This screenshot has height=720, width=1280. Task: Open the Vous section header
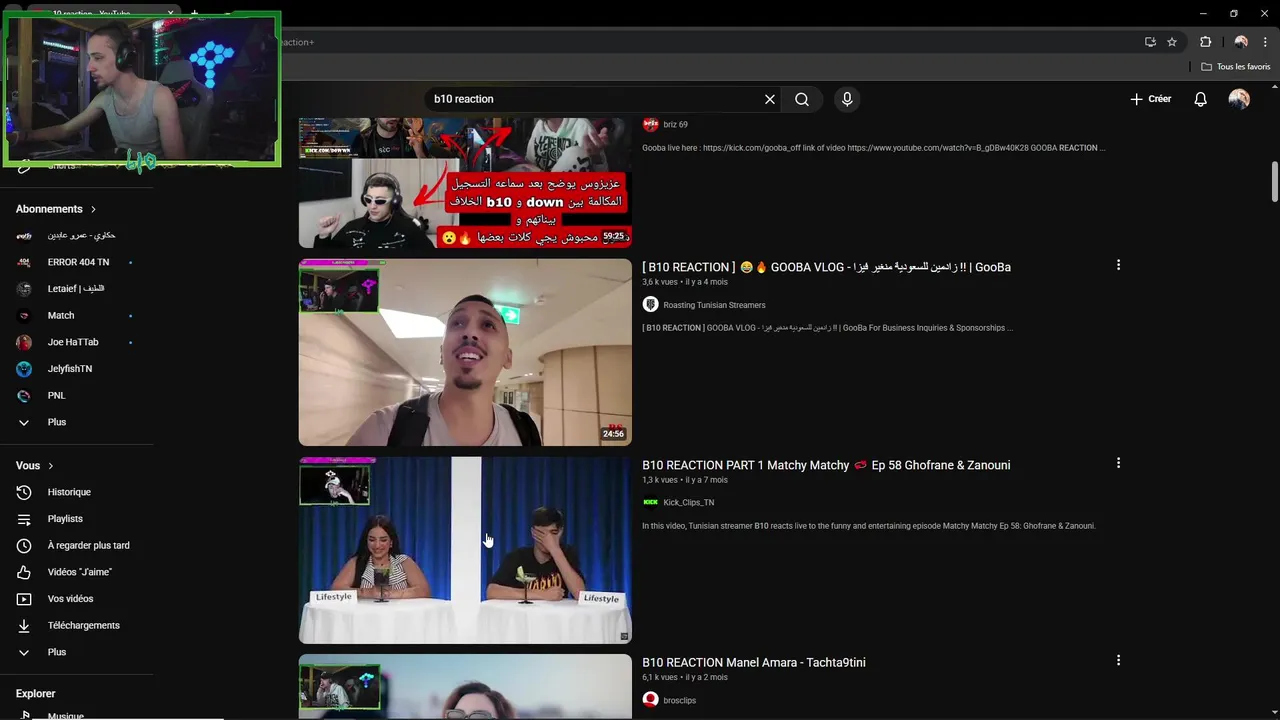(35, 466)
